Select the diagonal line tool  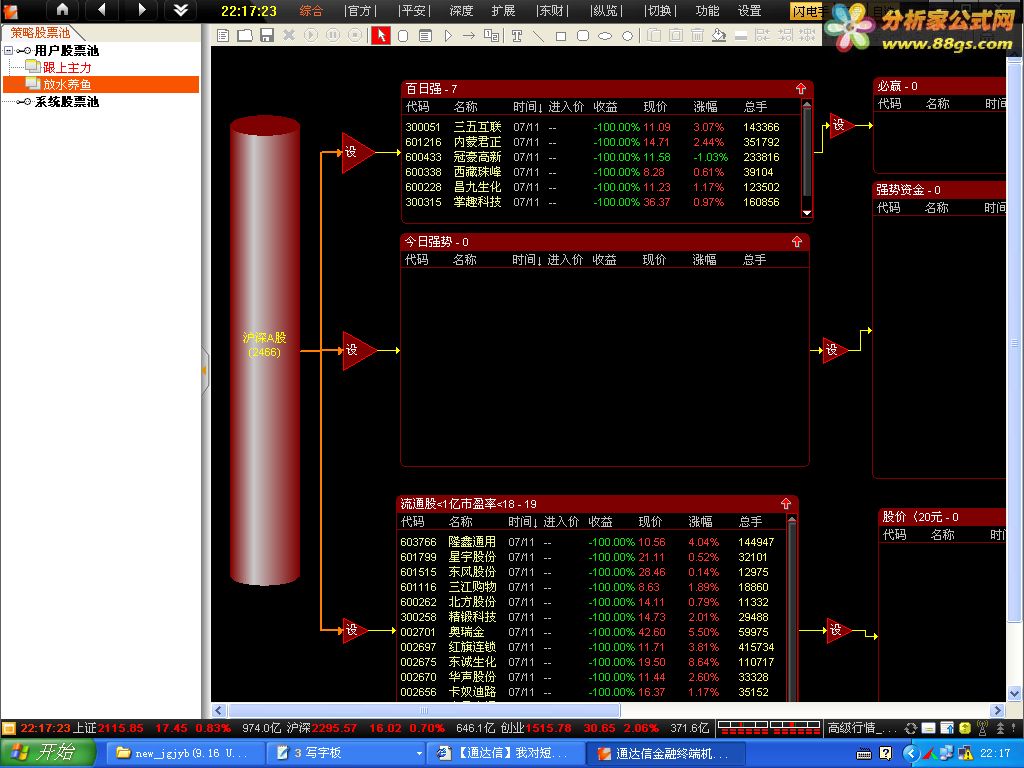pos(538,36)
